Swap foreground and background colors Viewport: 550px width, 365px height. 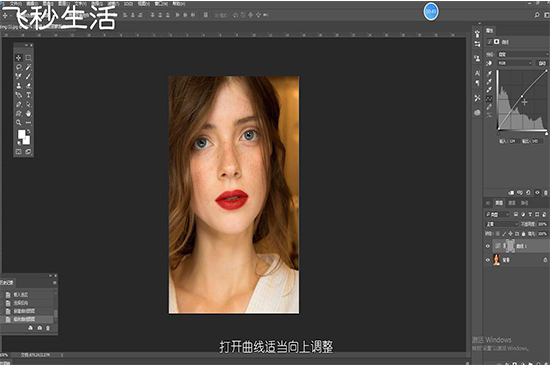29,131
